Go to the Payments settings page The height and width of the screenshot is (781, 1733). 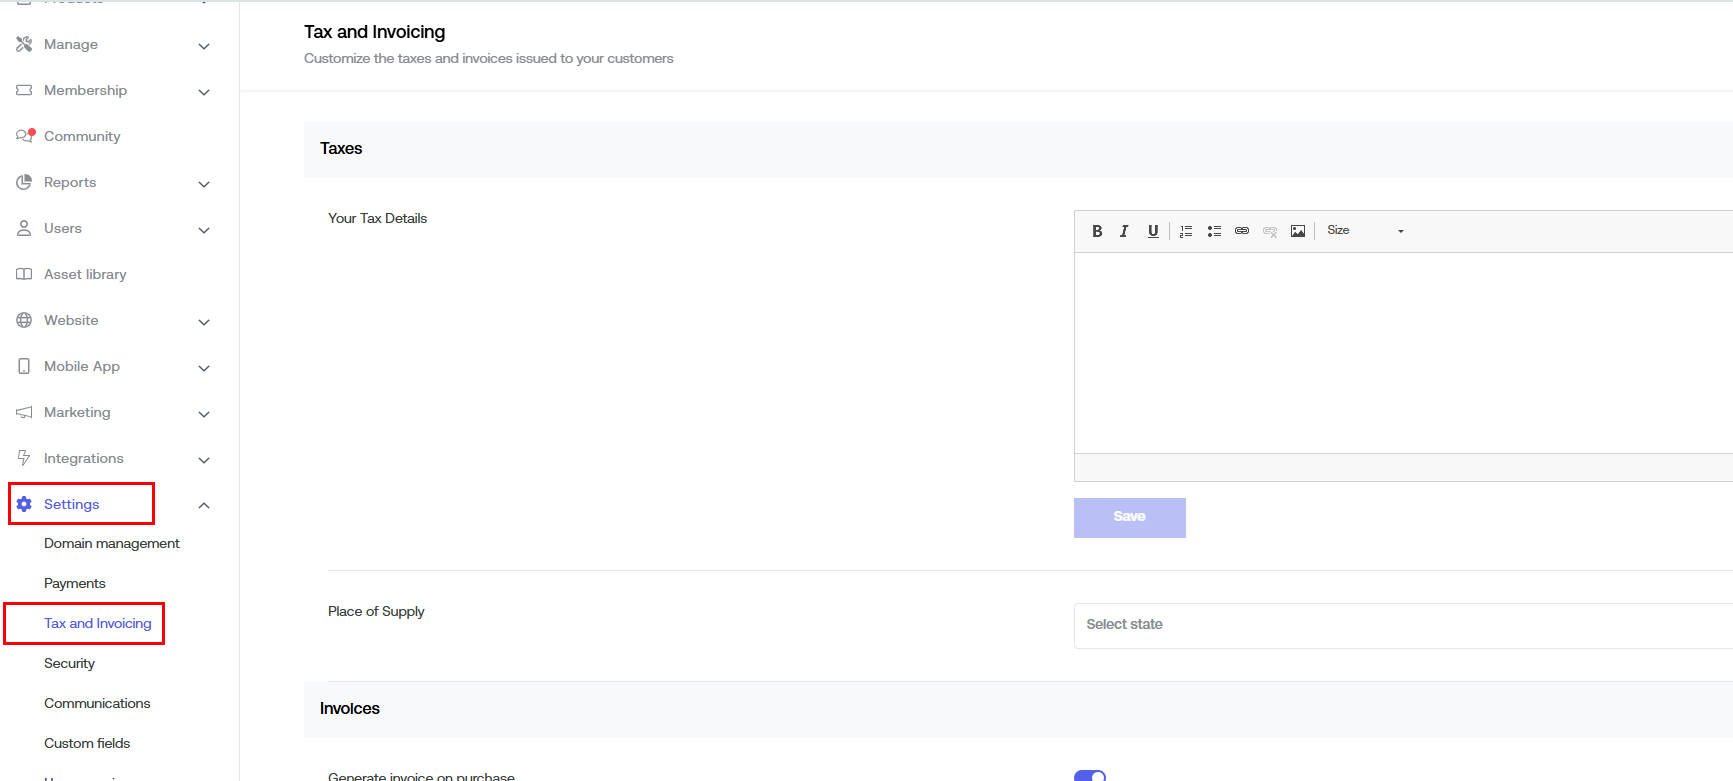coord(75,583)
